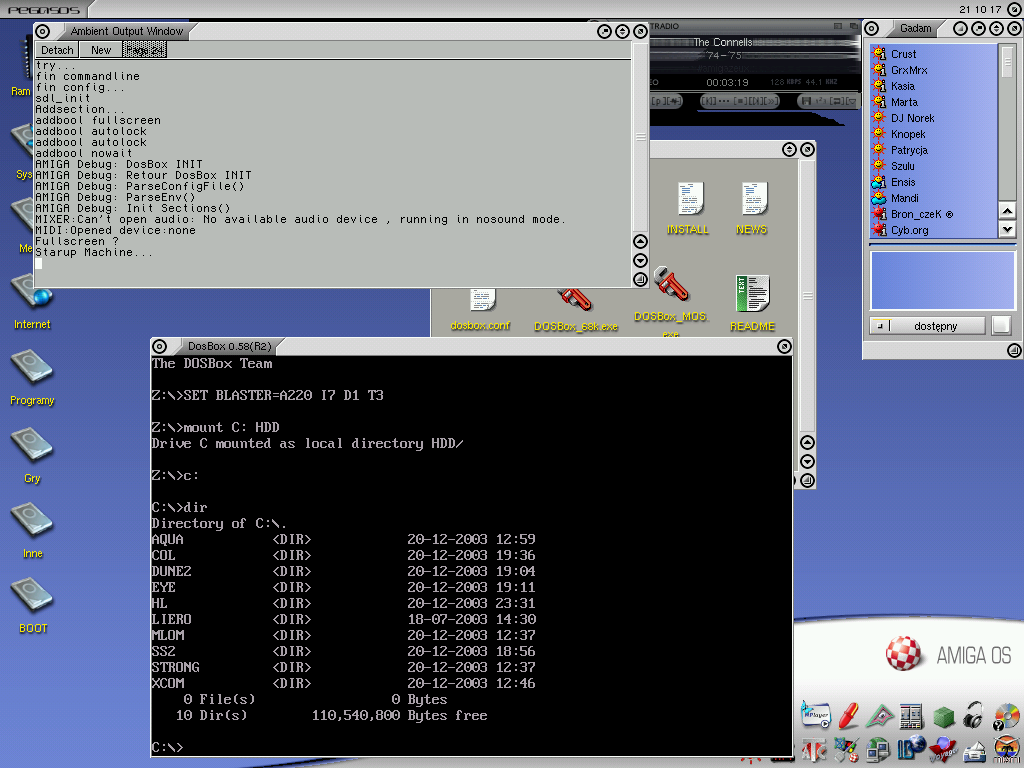1024x768 pixels.
Task: Stop playback in the radio player
Action: (740, 101)
